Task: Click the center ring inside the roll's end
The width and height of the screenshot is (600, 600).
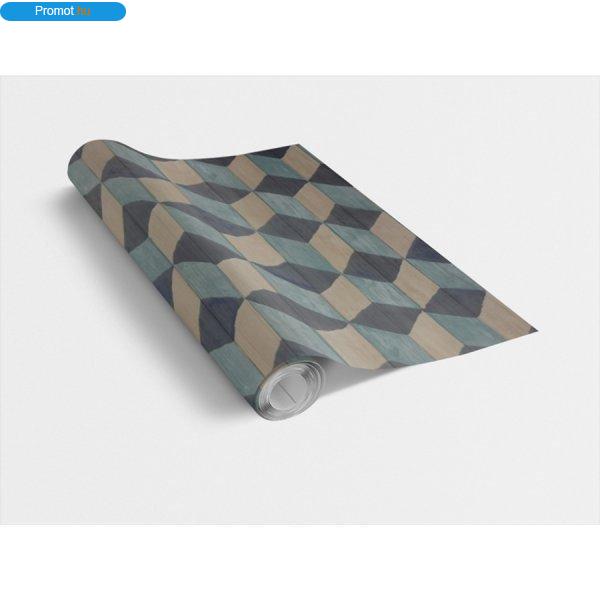Action: click(x=290, y=390)
